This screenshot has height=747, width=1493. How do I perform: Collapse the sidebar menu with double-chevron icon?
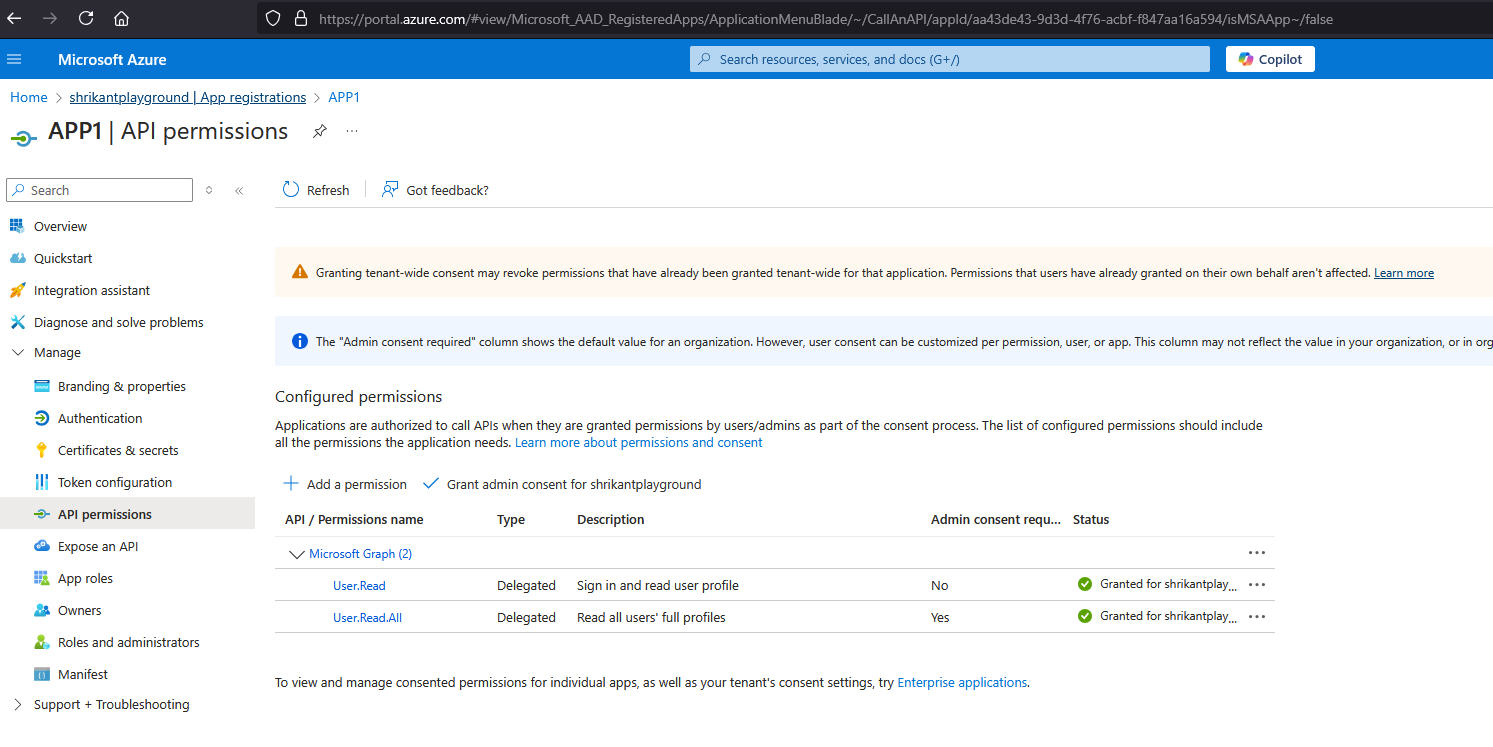pyautogui.click(x=239, y=190)
